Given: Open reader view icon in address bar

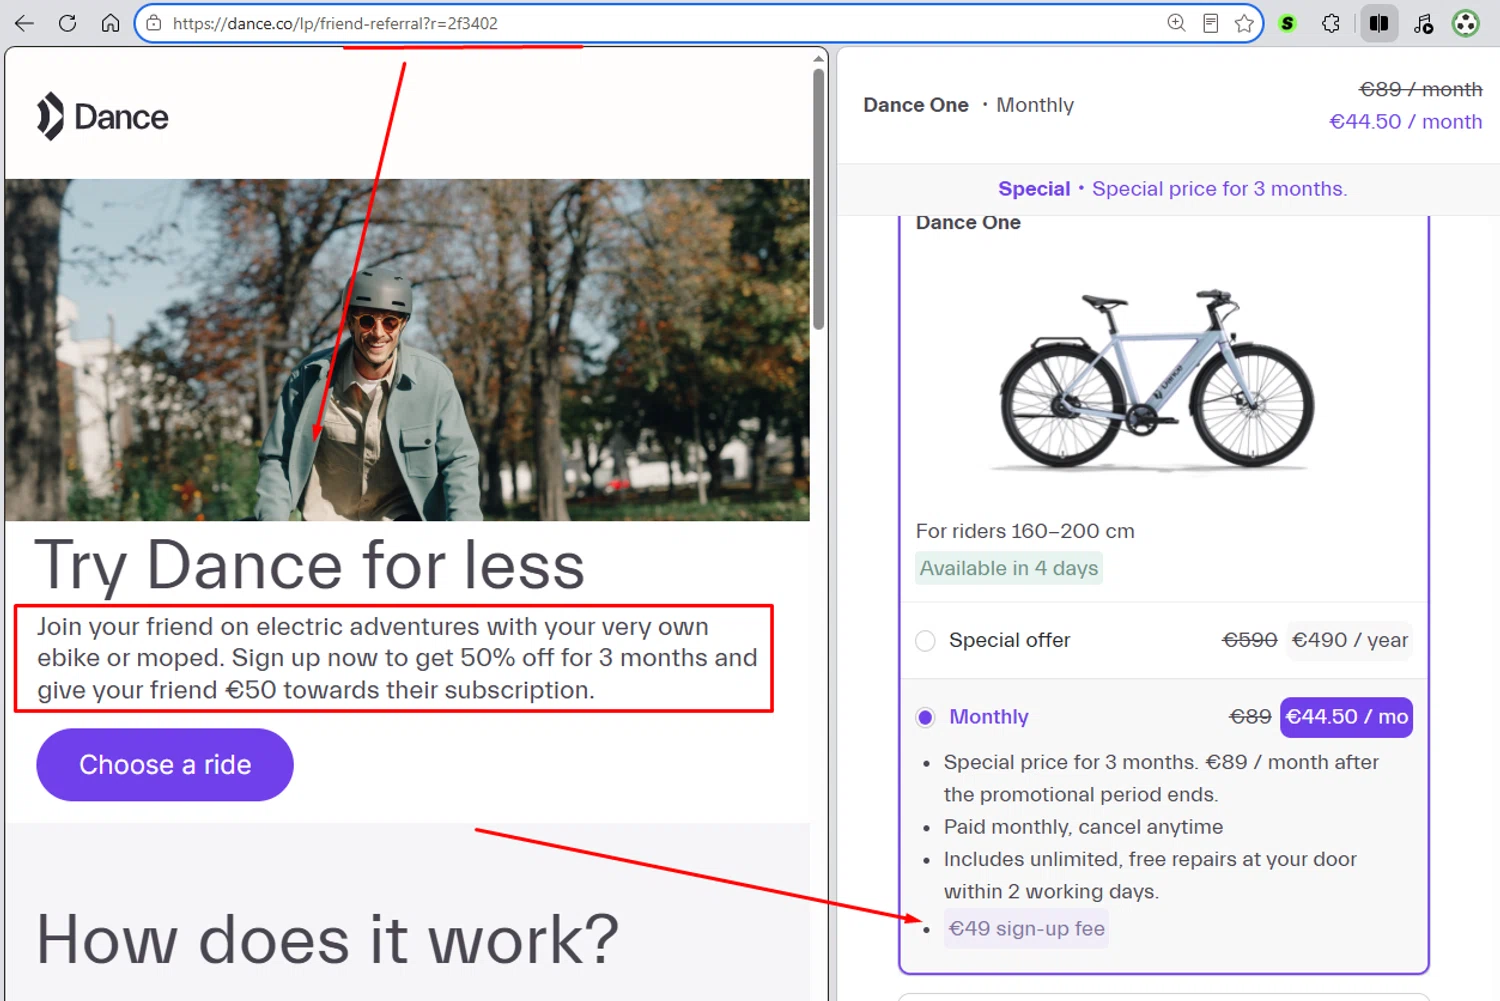Looking at the screenshot, I should coord(1210,23).
